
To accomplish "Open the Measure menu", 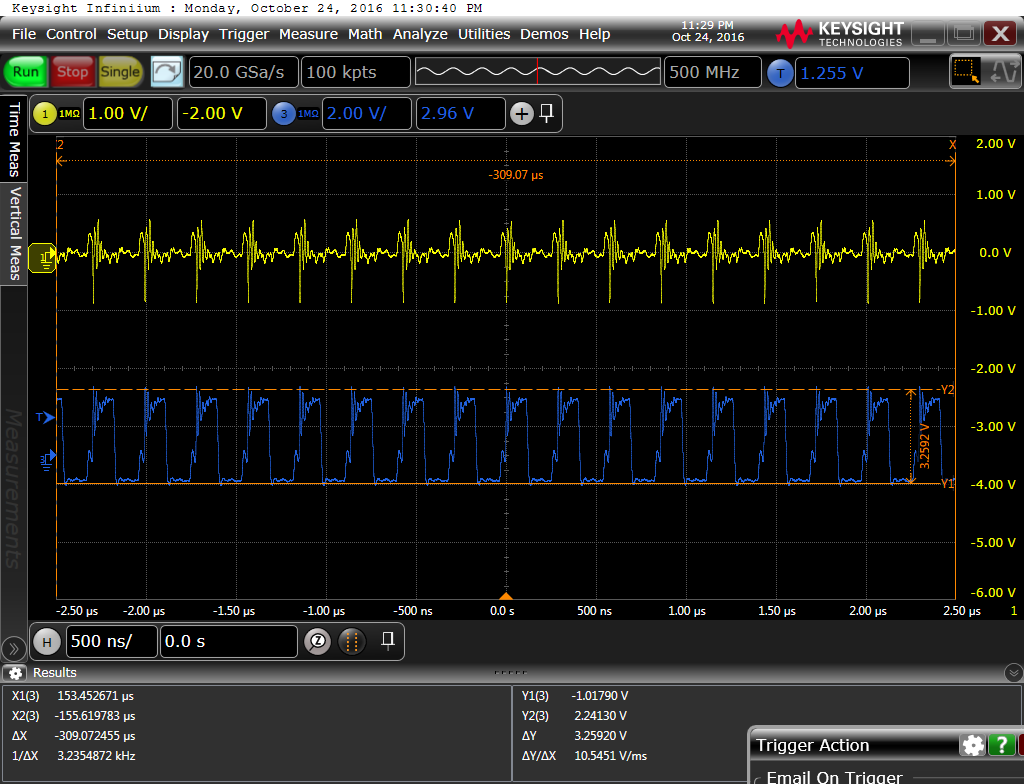I will tap(308, 34).
